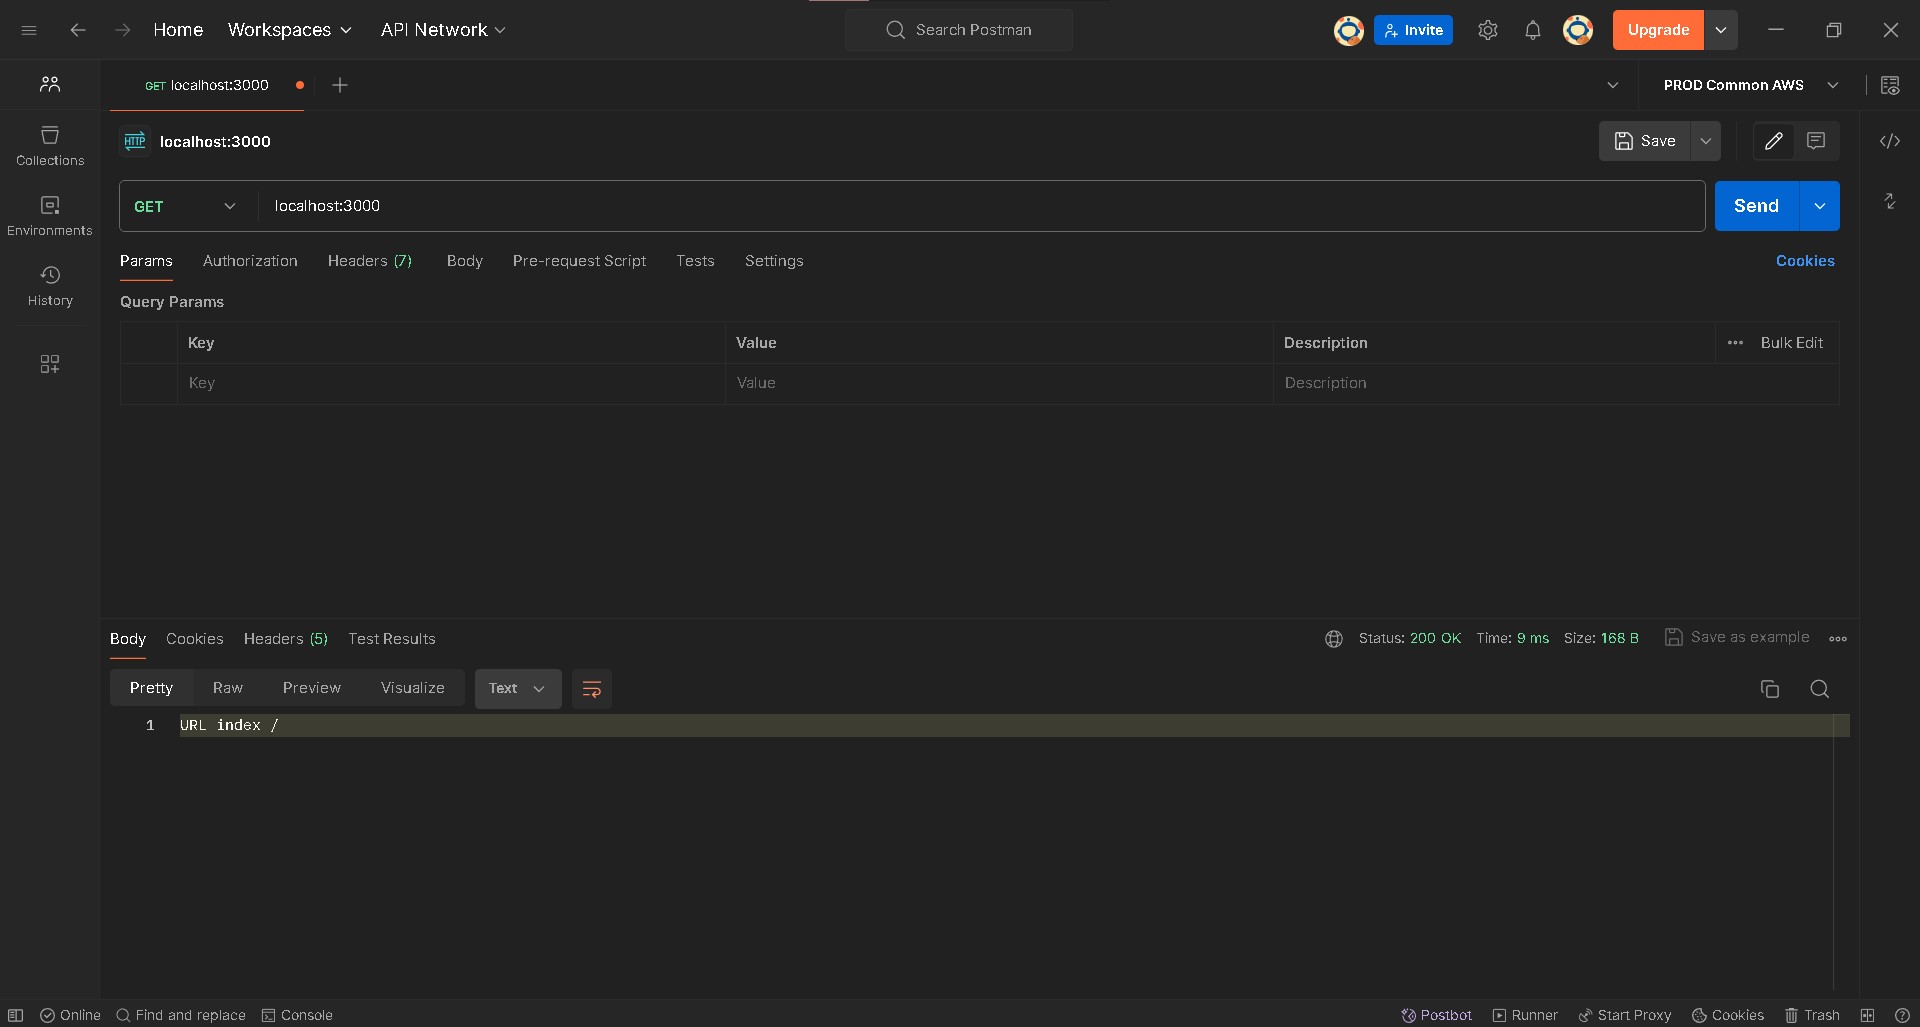Image resolution: width=1920 pixels, height=1027 pixels.
Task: Open the Collections sidebar panel
Action: click(50, 146)
